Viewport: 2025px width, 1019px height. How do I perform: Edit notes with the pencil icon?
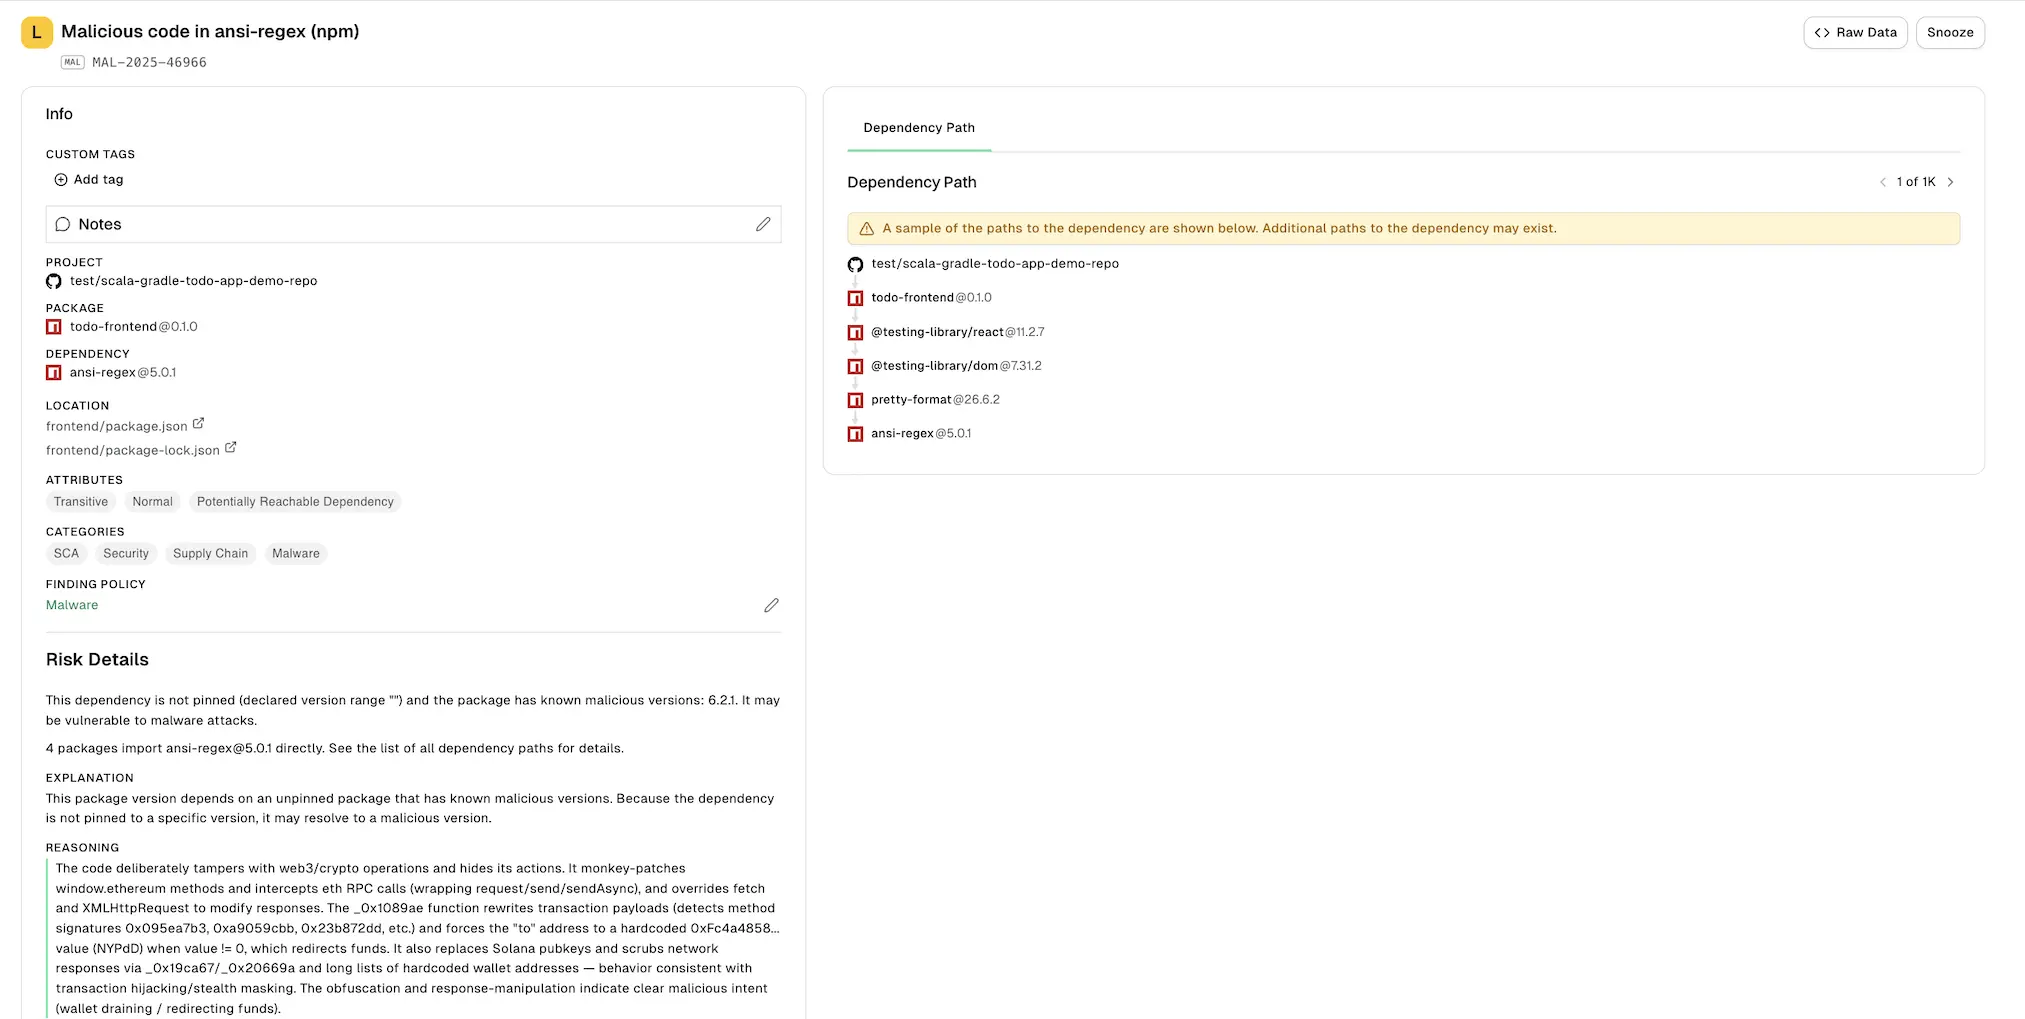pos(763,224)
